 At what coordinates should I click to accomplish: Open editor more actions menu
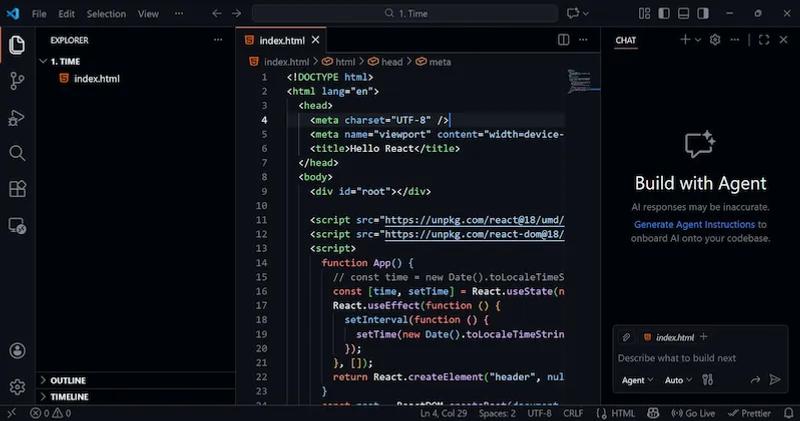tap(583, 40)
